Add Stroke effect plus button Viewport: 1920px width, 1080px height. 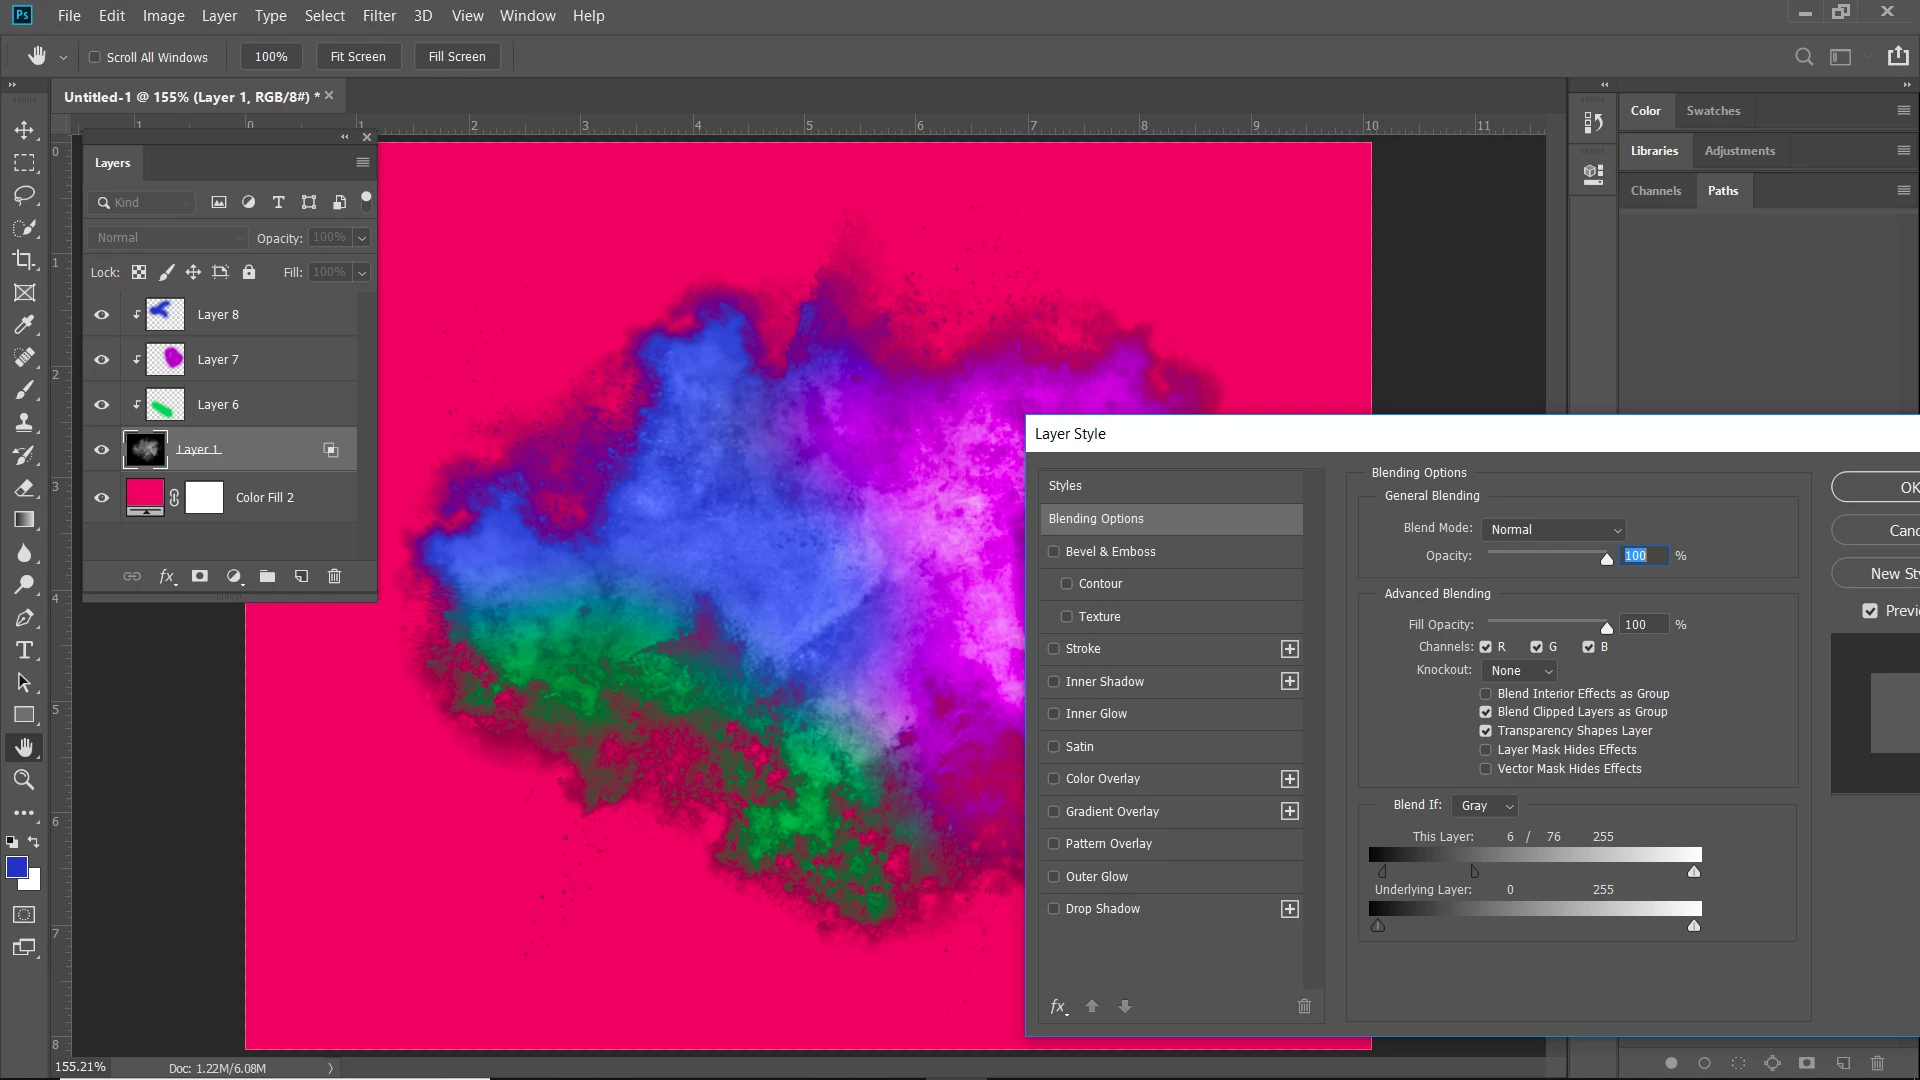pyautogui.click(x=1290, y=649)
